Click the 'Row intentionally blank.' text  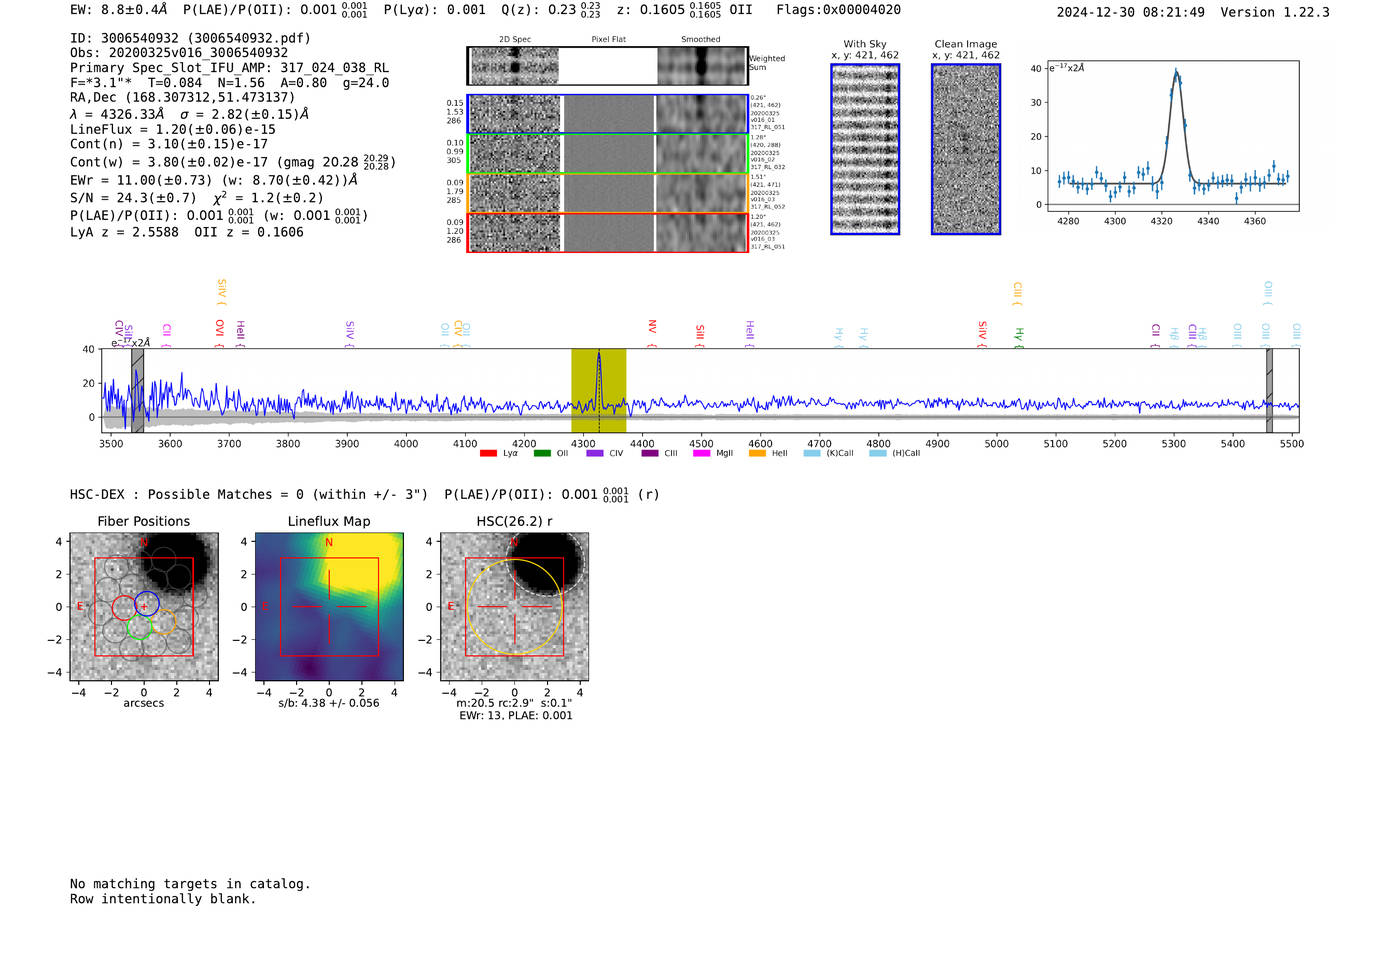pos(163,899)
